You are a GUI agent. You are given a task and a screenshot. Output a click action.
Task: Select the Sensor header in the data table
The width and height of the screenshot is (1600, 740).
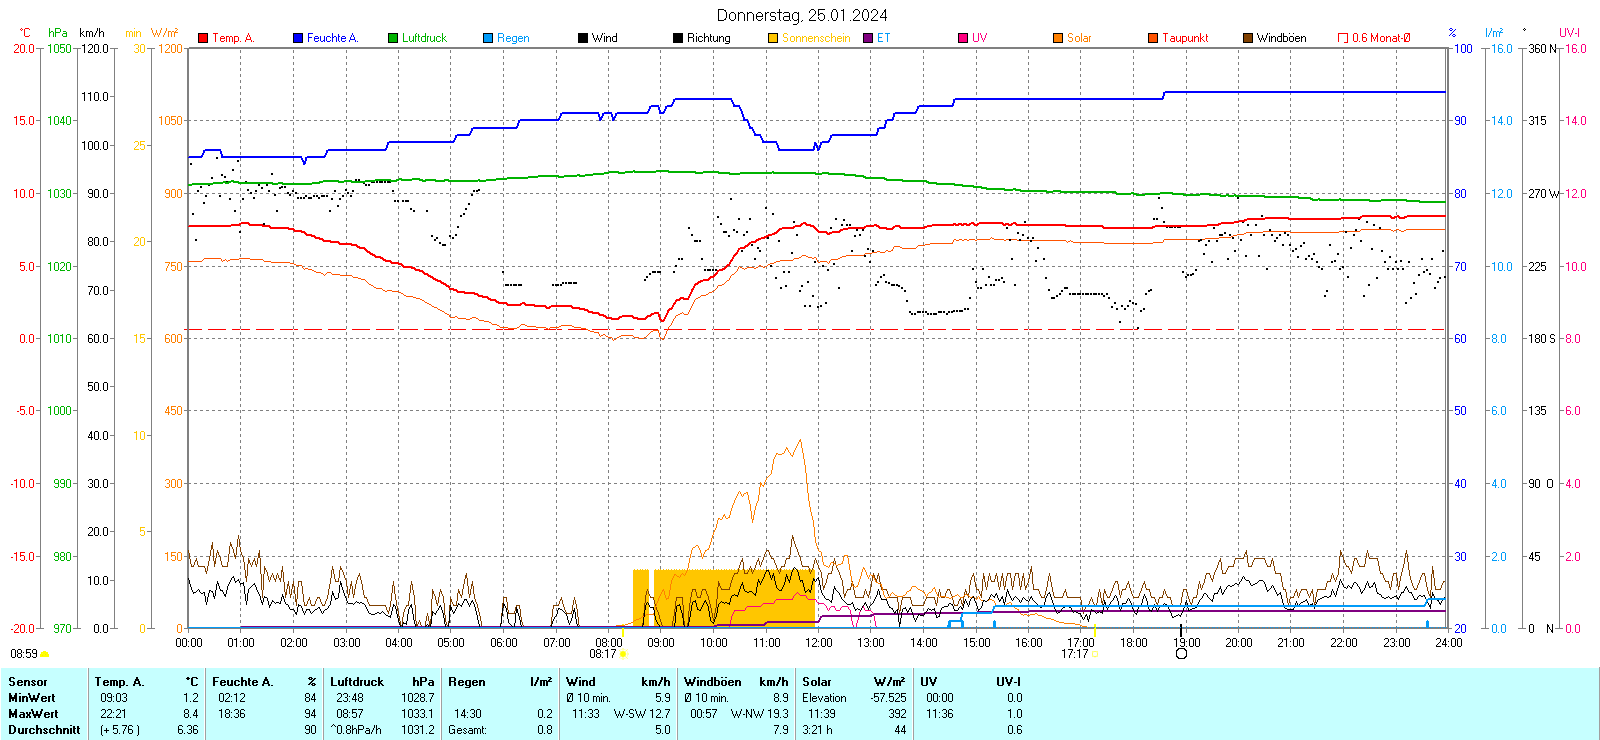28,682
